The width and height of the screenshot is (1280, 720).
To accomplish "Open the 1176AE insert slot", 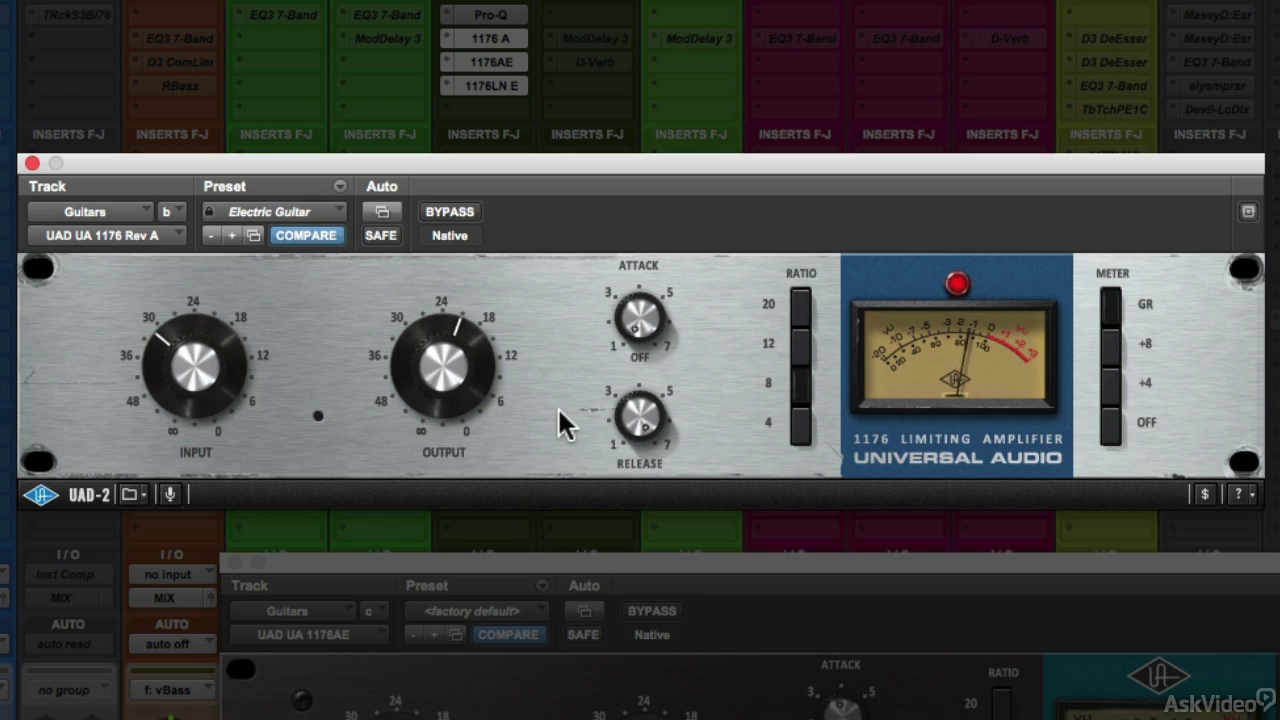I will 484,63.
